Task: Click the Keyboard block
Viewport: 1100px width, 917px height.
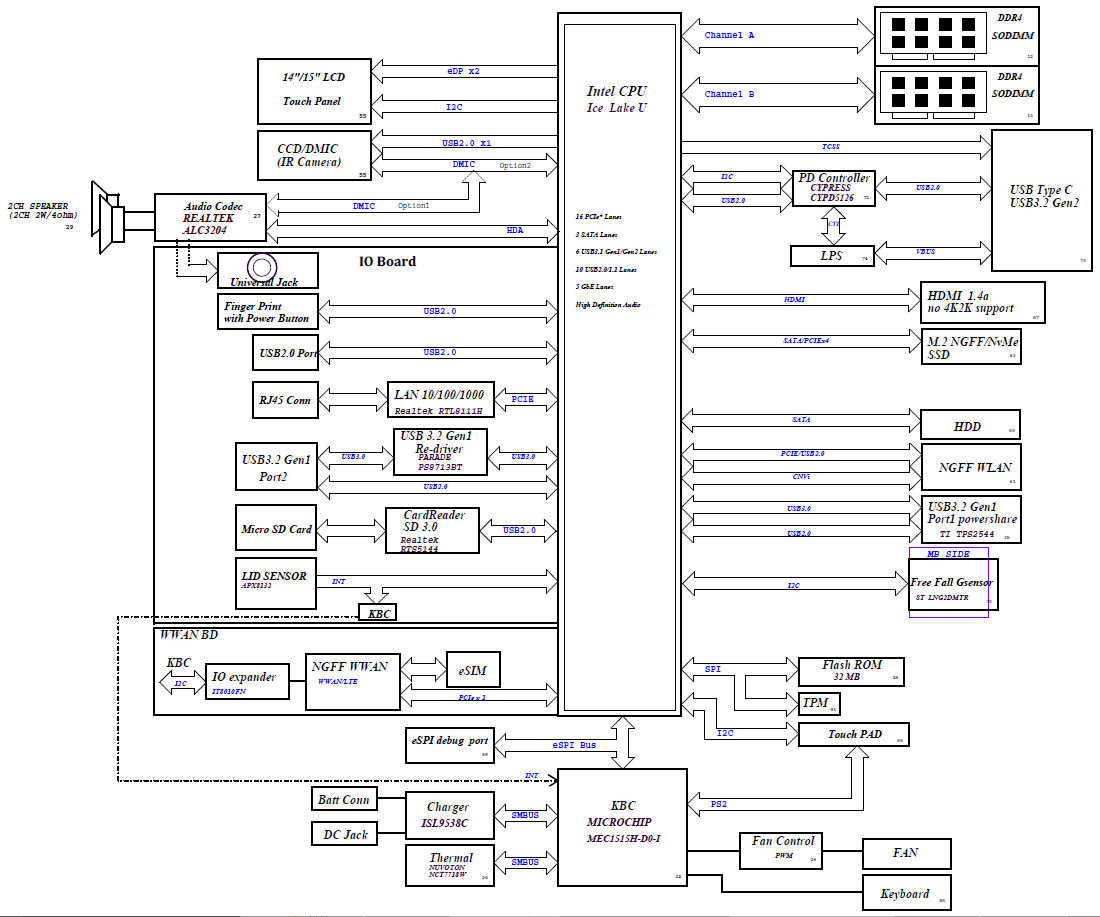Action: pos(906,892)
